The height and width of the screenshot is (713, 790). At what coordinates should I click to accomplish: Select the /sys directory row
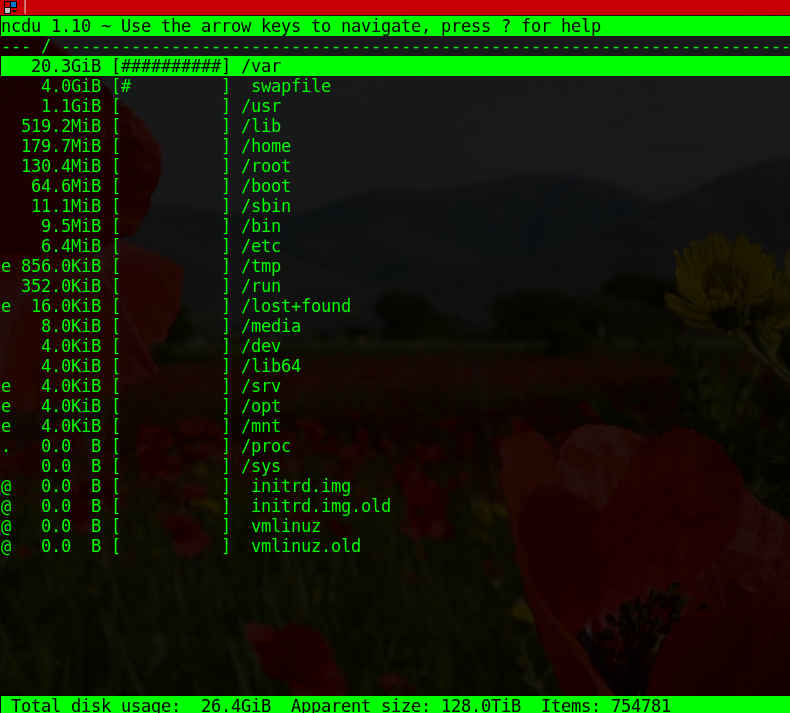click(395, 466)
